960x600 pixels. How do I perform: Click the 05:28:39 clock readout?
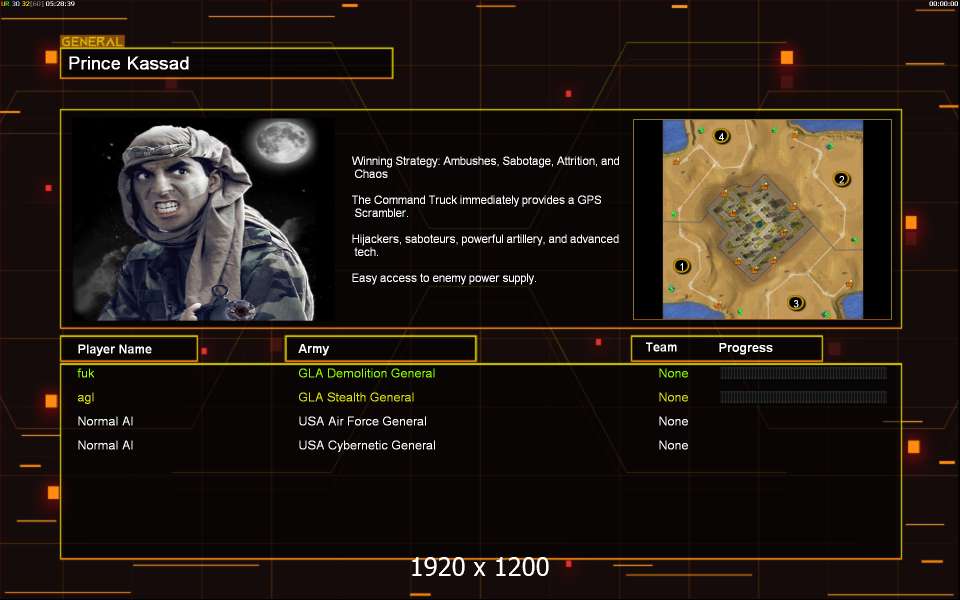point(60,4)
